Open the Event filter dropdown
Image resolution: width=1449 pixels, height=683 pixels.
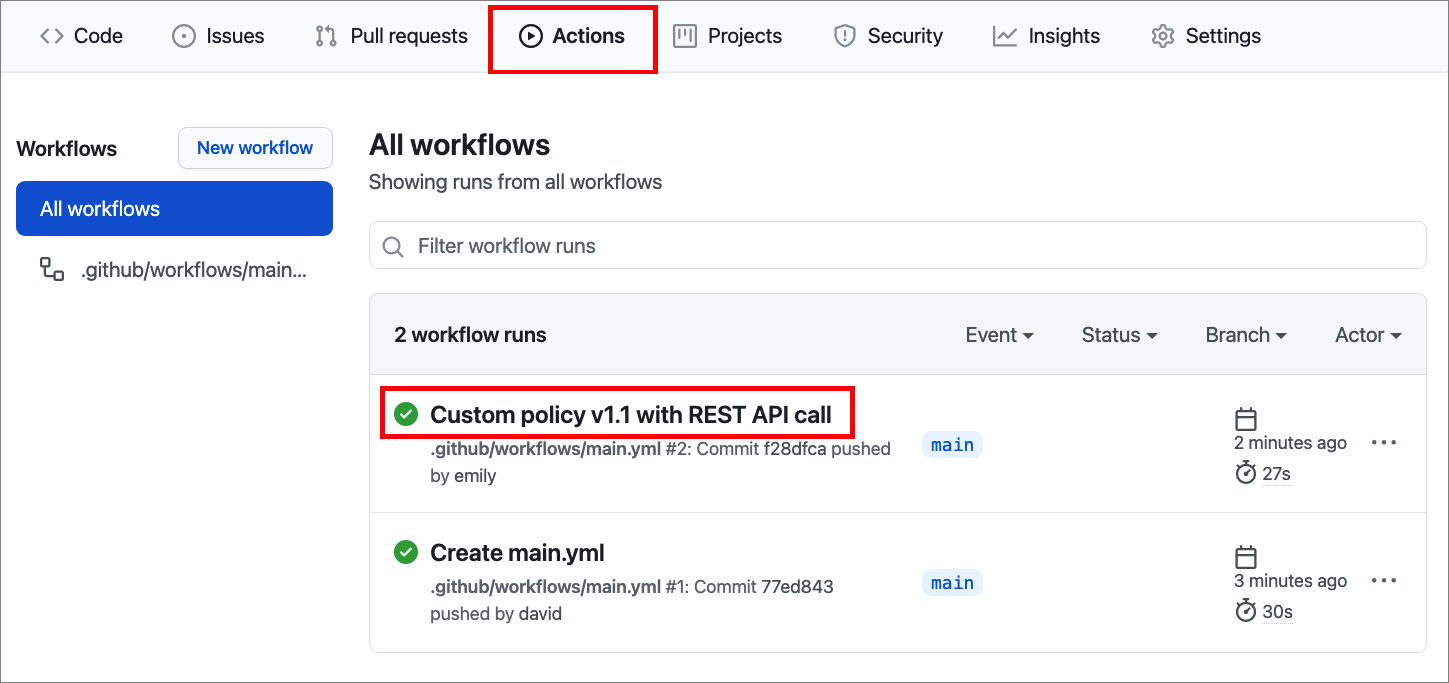[x=999, y=335]
